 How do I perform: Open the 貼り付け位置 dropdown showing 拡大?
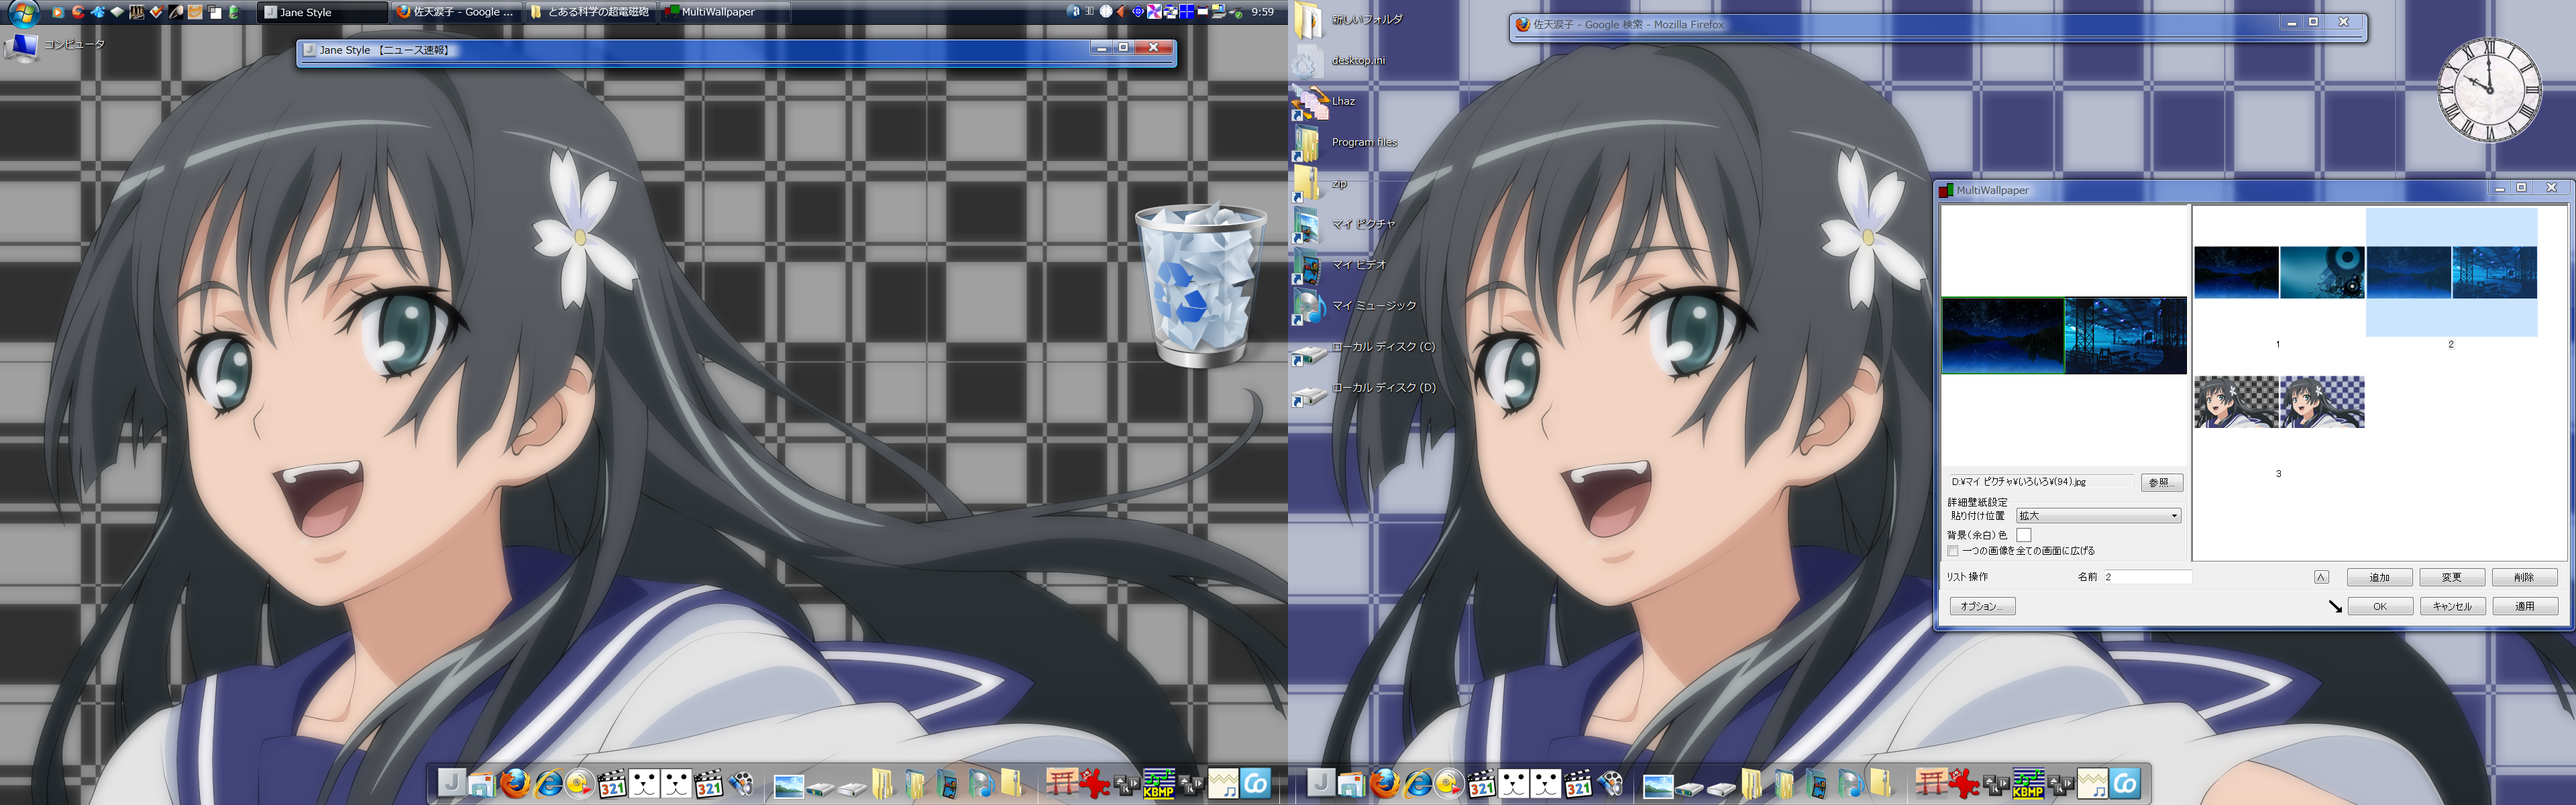(x=2098, y=516)
